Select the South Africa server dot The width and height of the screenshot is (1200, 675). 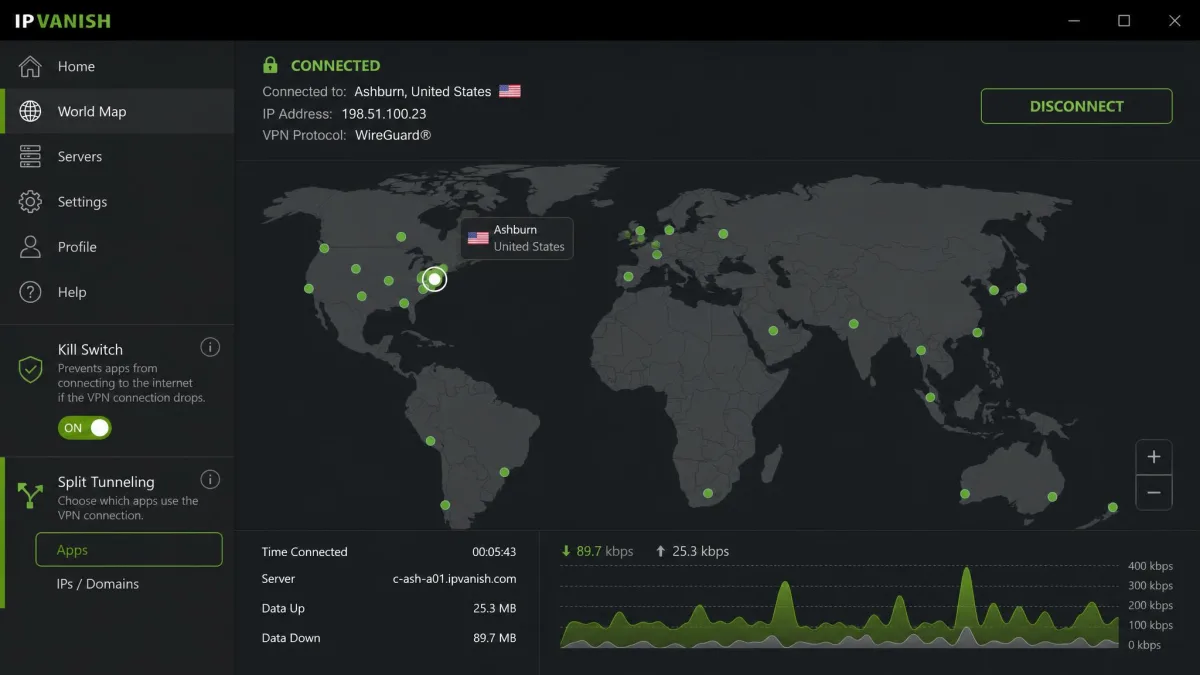pyautogui.click(x=708, y=493)
